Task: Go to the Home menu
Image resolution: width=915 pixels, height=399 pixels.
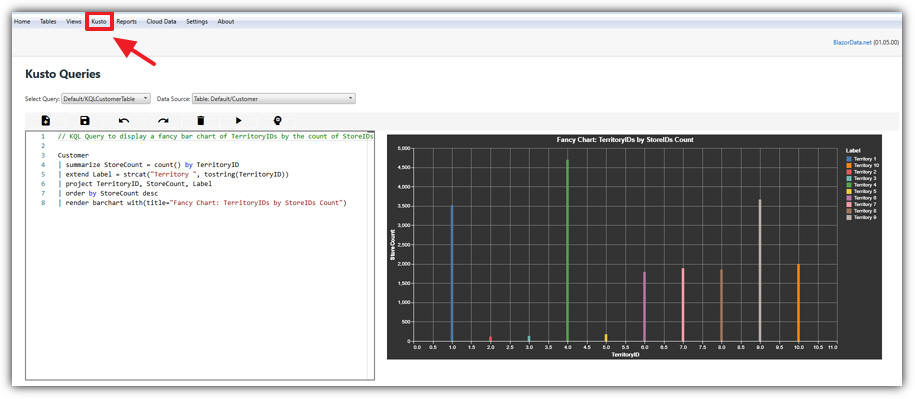Action: 22,22
